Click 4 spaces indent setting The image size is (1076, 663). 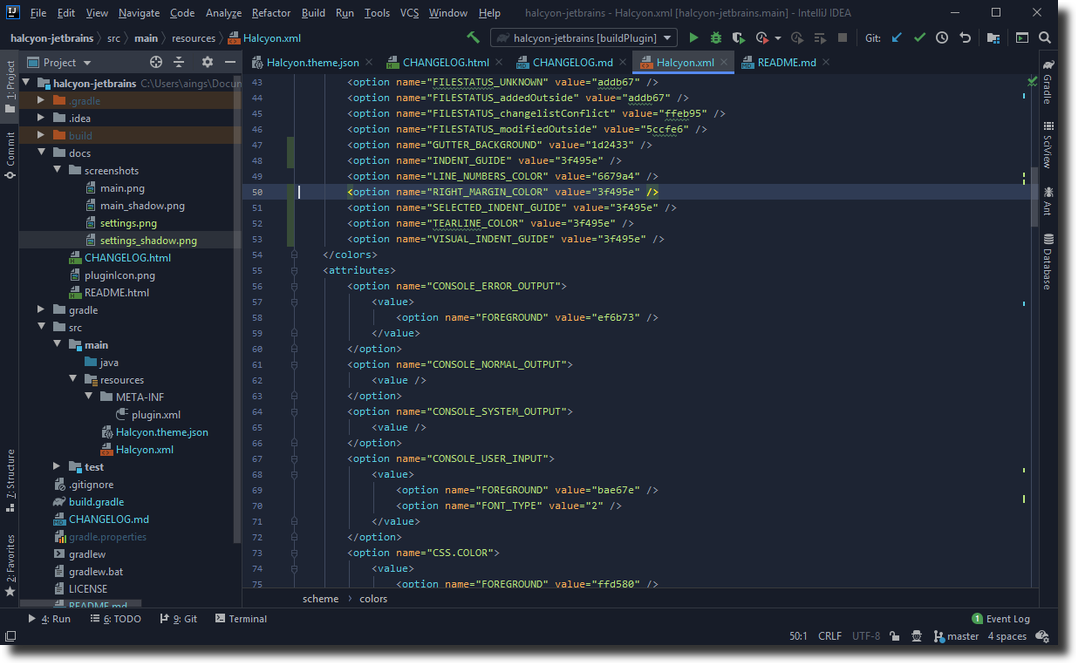(x=1007, y=636)
